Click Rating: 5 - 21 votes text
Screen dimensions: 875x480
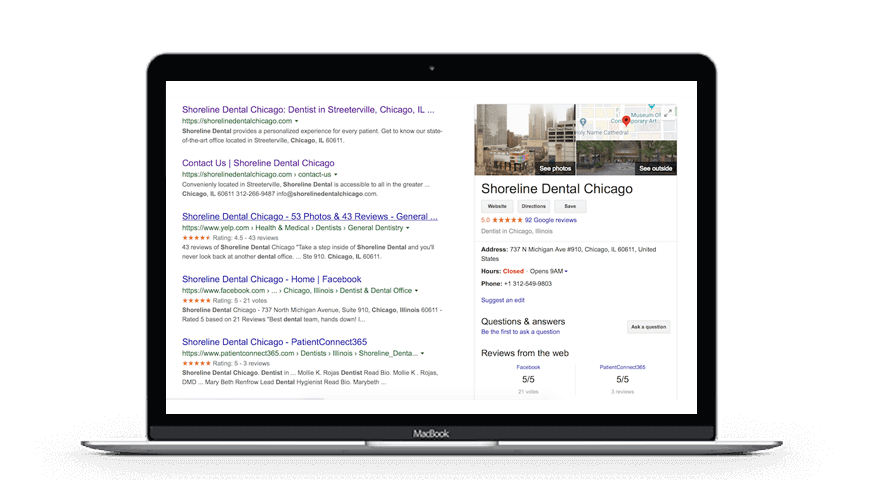(x=240, y=300)
